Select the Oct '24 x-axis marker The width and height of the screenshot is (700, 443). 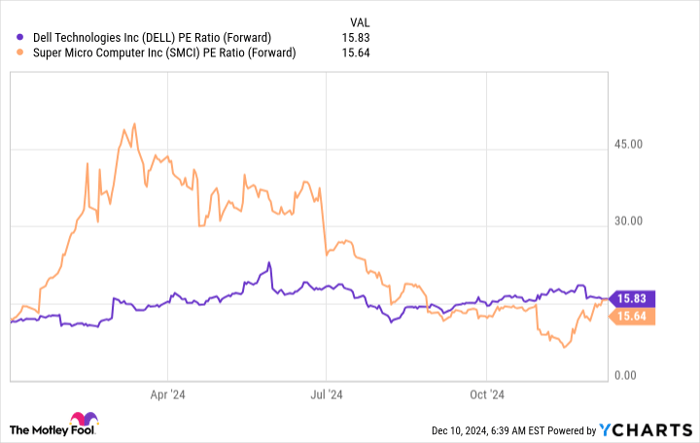485,394
